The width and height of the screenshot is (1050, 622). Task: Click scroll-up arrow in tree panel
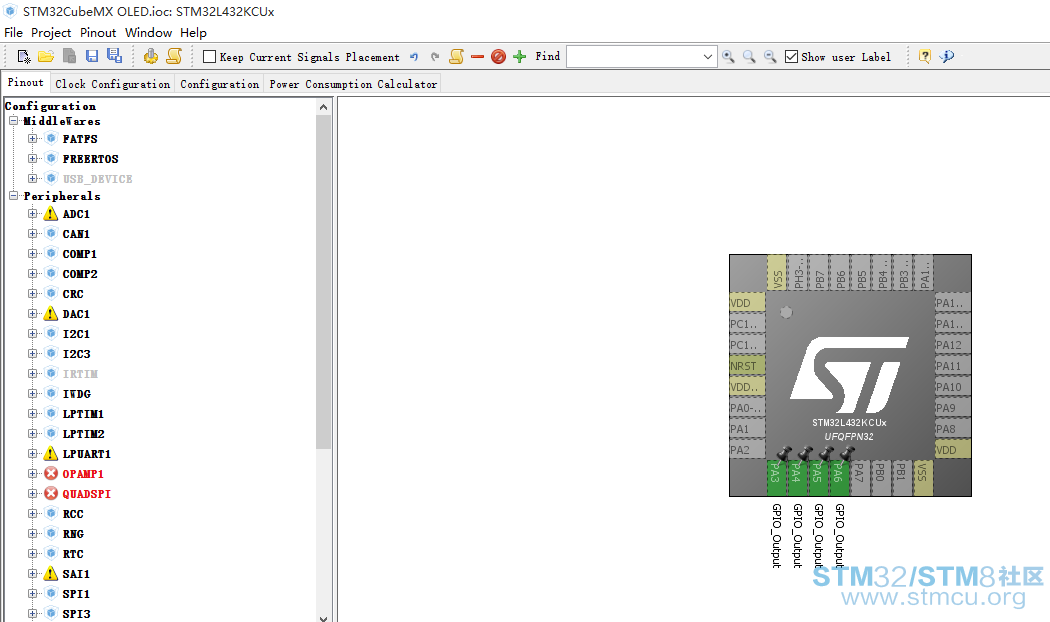pyautogui.click(x=323, y=106)
